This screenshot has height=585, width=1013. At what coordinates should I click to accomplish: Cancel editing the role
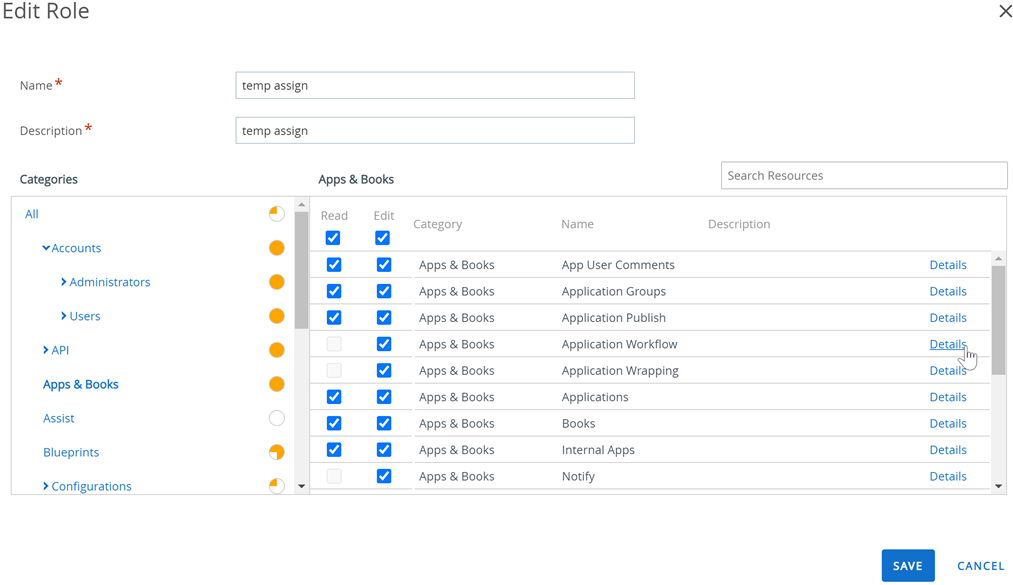click(980, 566)
